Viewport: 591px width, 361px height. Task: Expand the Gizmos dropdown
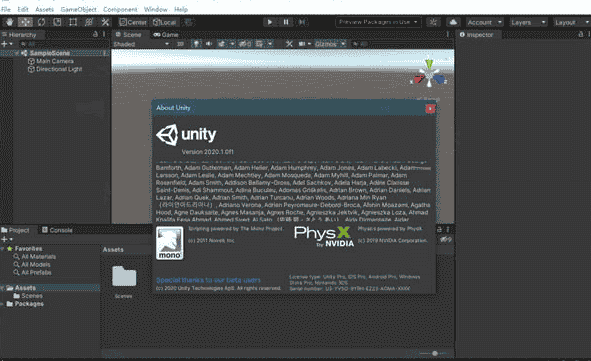tap(330, 44)
